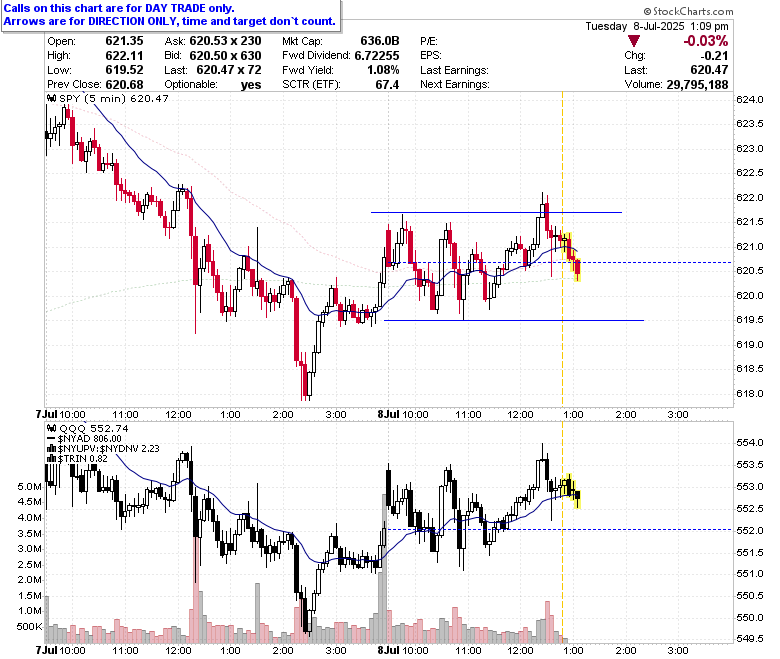780x659 pixels.
Task: Click the candlestick icon beside SPY label
Action: pos(52,98)
